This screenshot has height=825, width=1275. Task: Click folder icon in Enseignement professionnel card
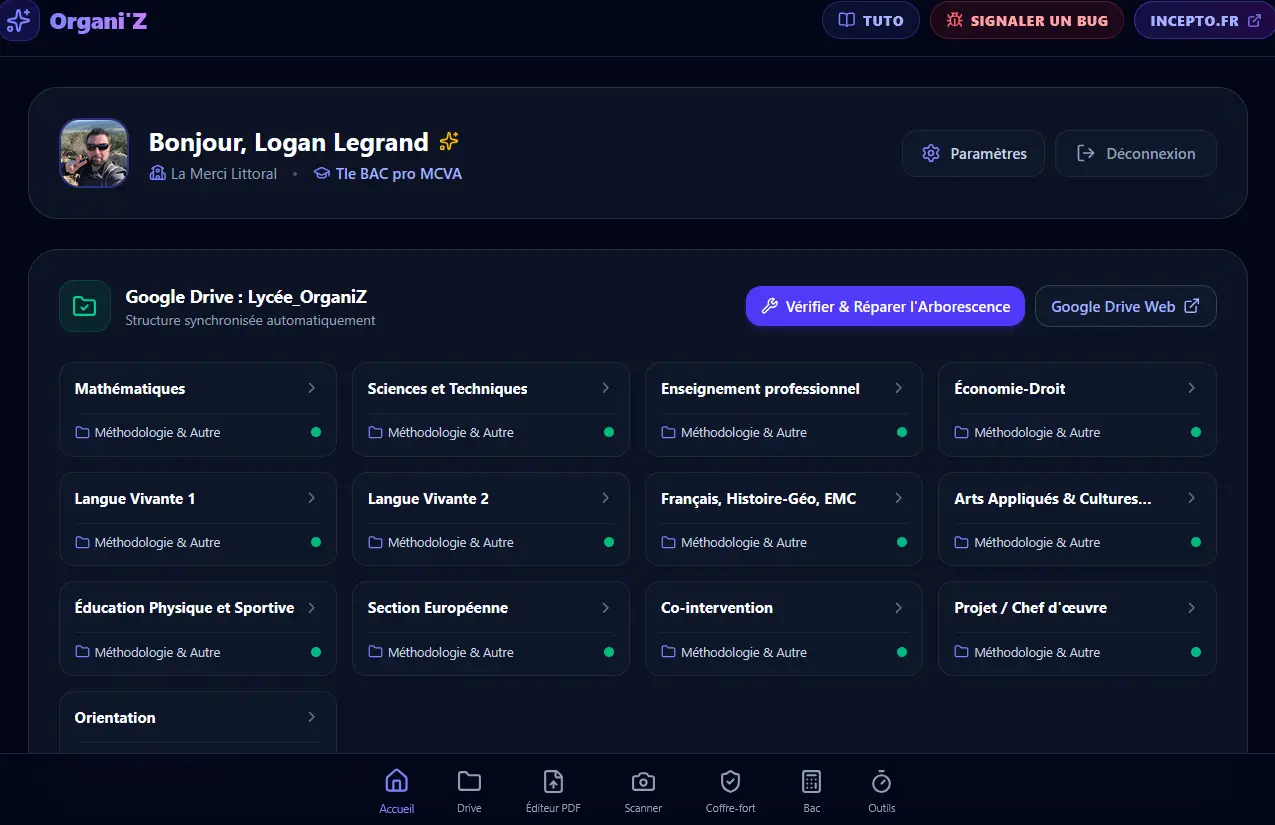coord(668,433)
